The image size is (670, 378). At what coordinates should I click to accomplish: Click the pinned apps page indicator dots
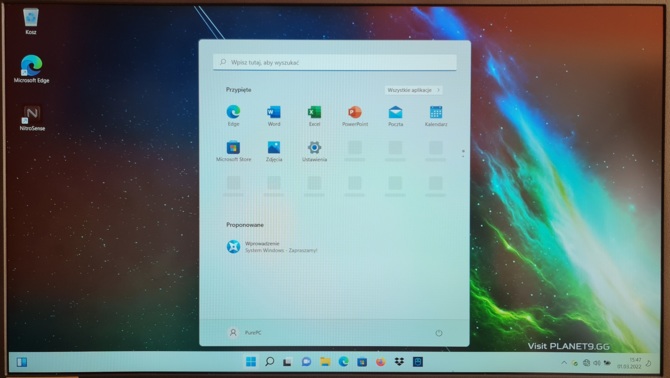[463, 154]
